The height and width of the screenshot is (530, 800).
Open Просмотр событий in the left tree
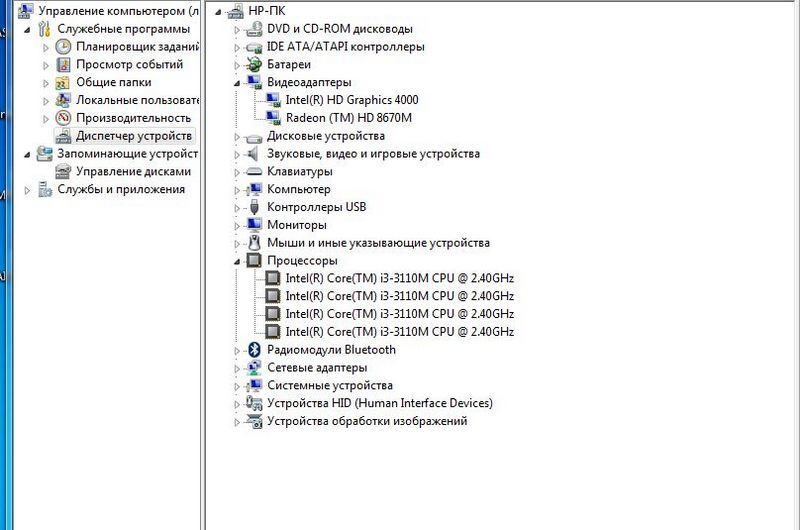click(x=129, y=65)
